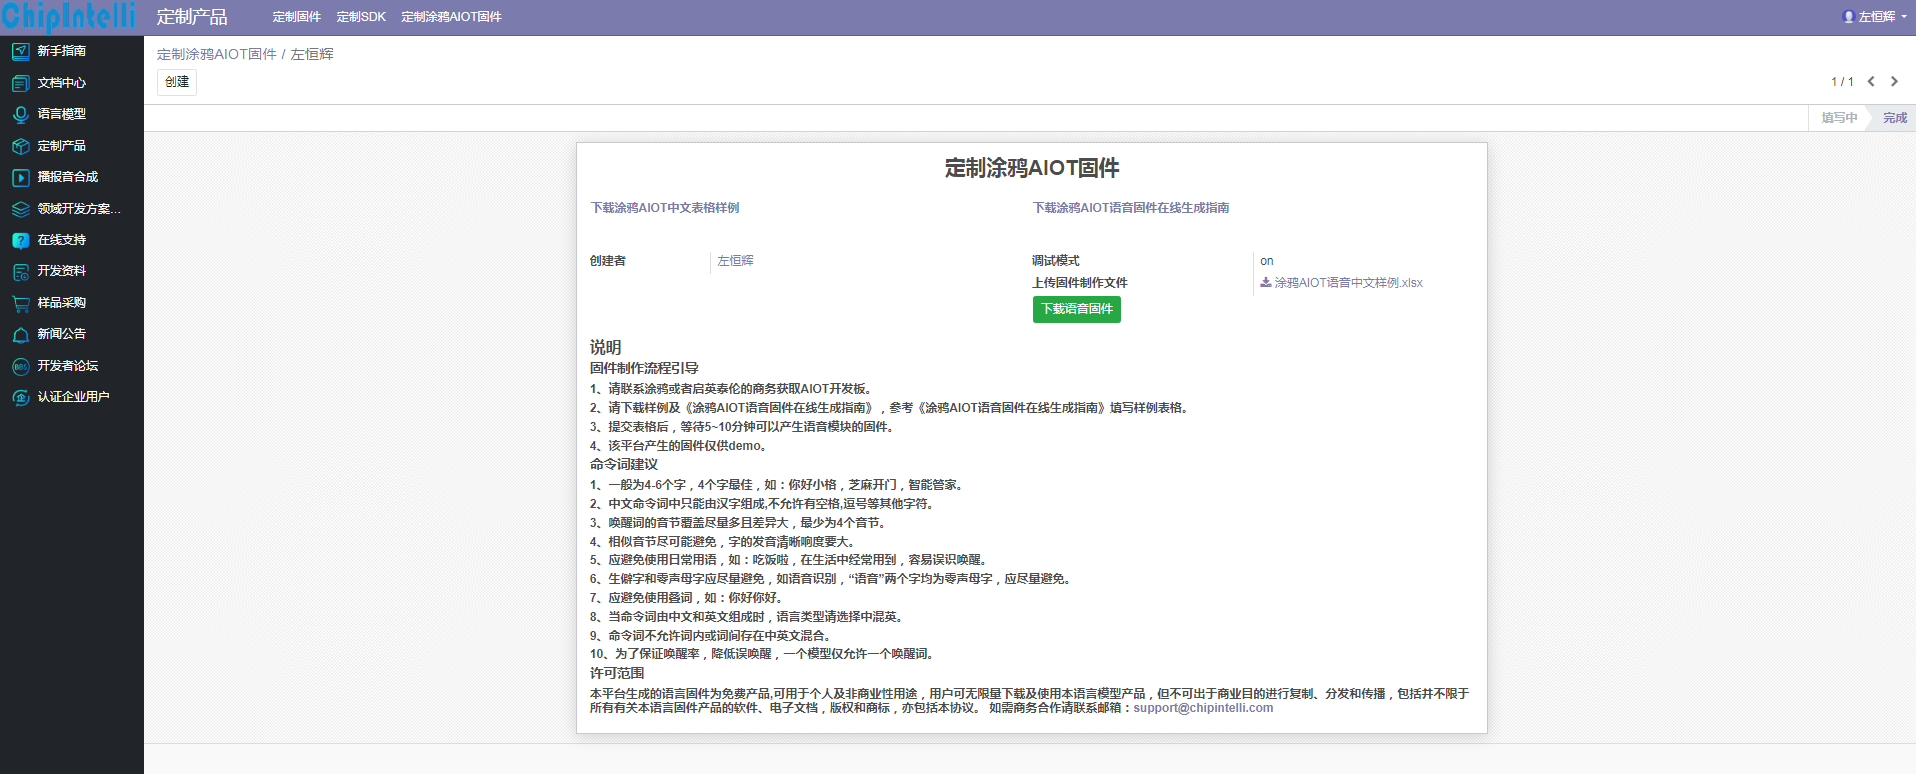This screenshot has width=1916, height=774.
Task: Click the 开发资料 sidebar label
Action: click(x=62, y=271)
